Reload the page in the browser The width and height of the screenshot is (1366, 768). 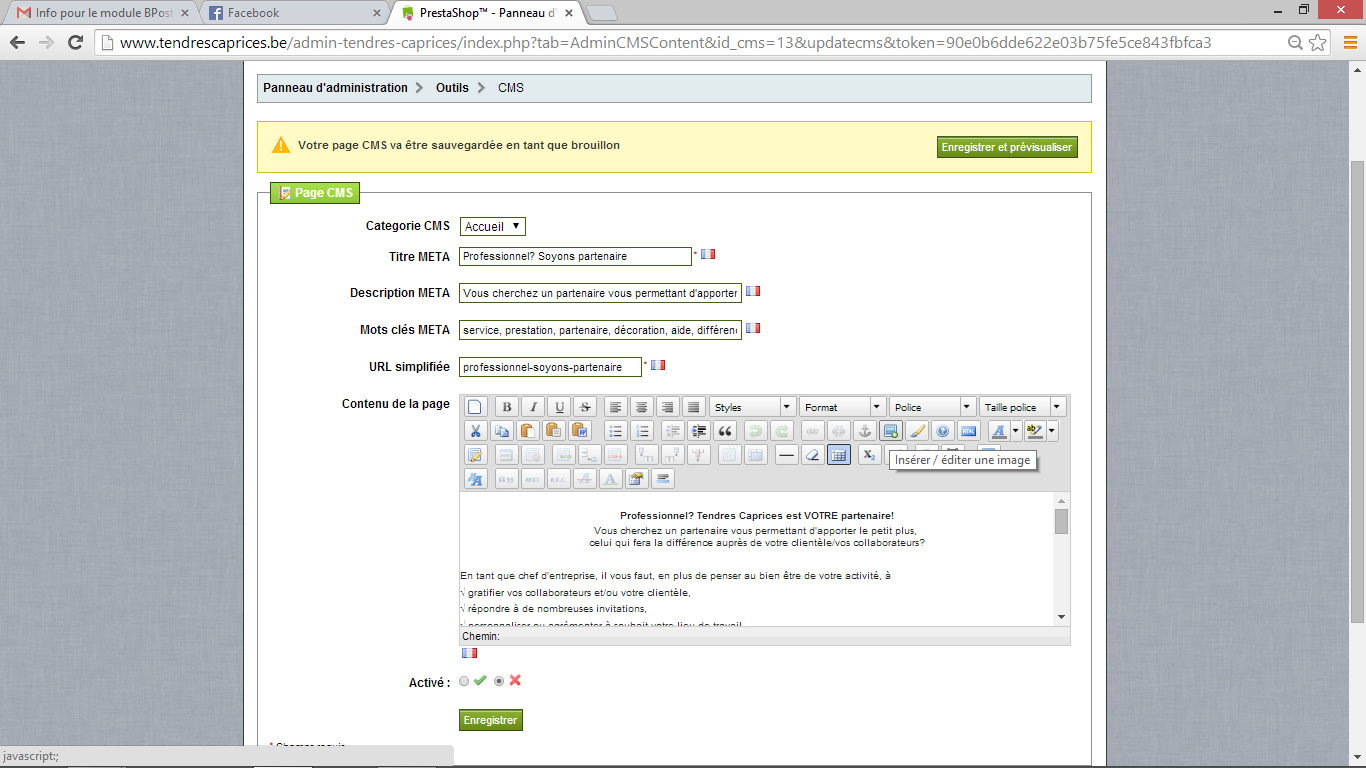pyautogui.click(x=75, y=42)
